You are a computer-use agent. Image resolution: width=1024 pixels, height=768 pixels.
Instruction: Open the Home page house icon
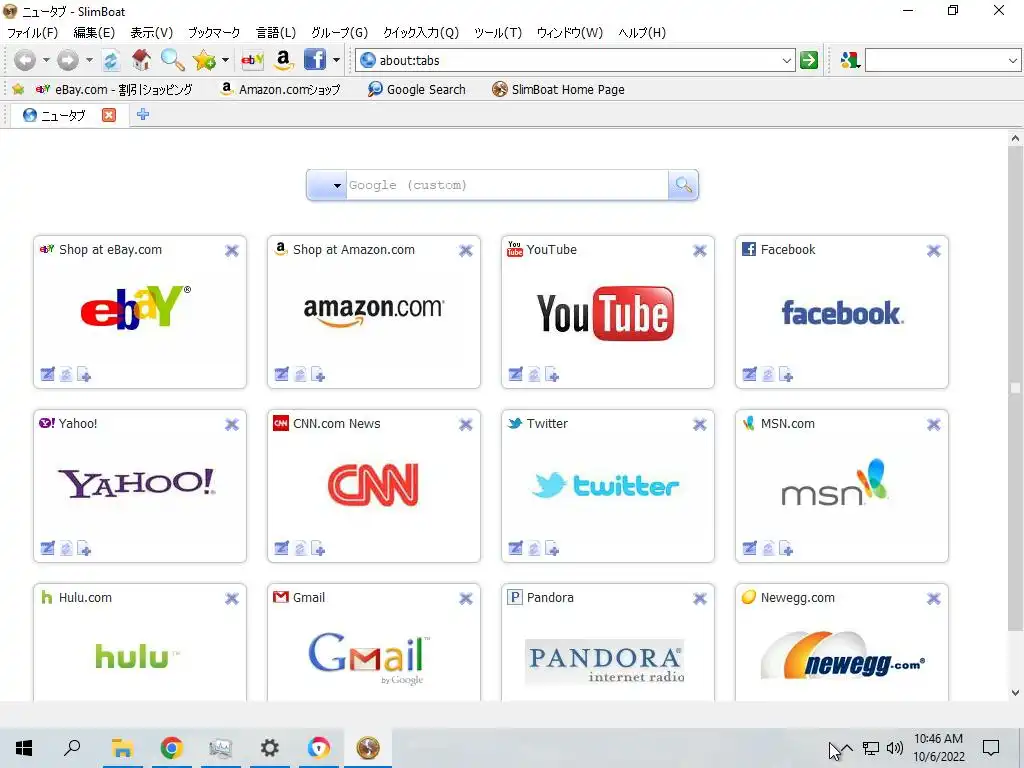(x=141, y=60)
